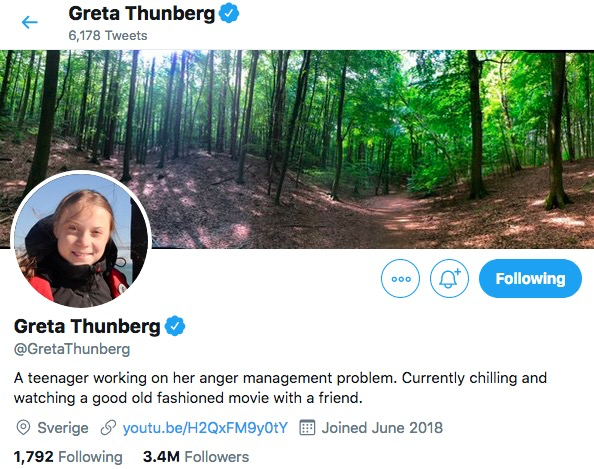594x469 pixels.
Task: Click the calendar icon near Joined
Action: coord(307,428)
